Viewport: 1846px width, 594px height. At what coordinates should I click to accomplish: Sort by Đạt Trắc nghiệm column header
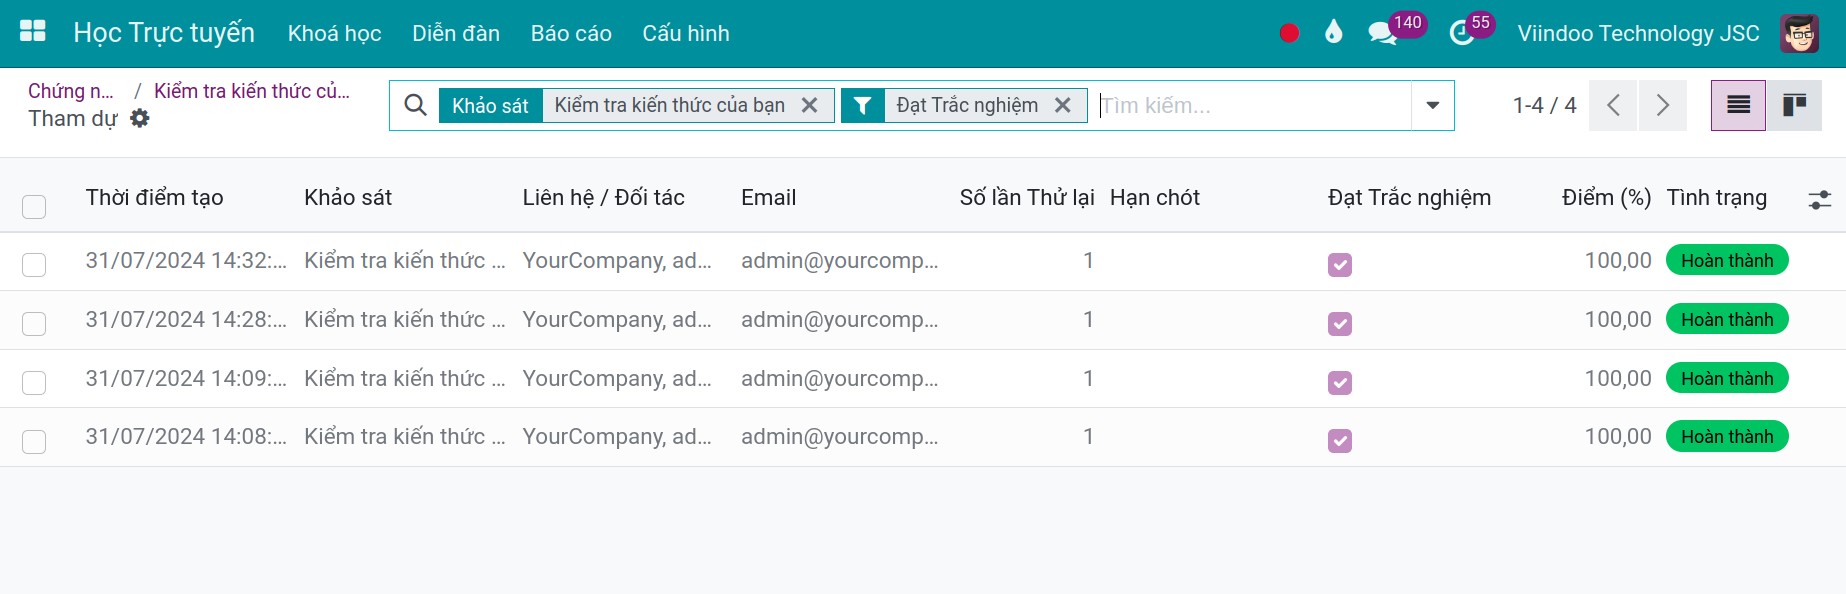(x=1410, y=197)
